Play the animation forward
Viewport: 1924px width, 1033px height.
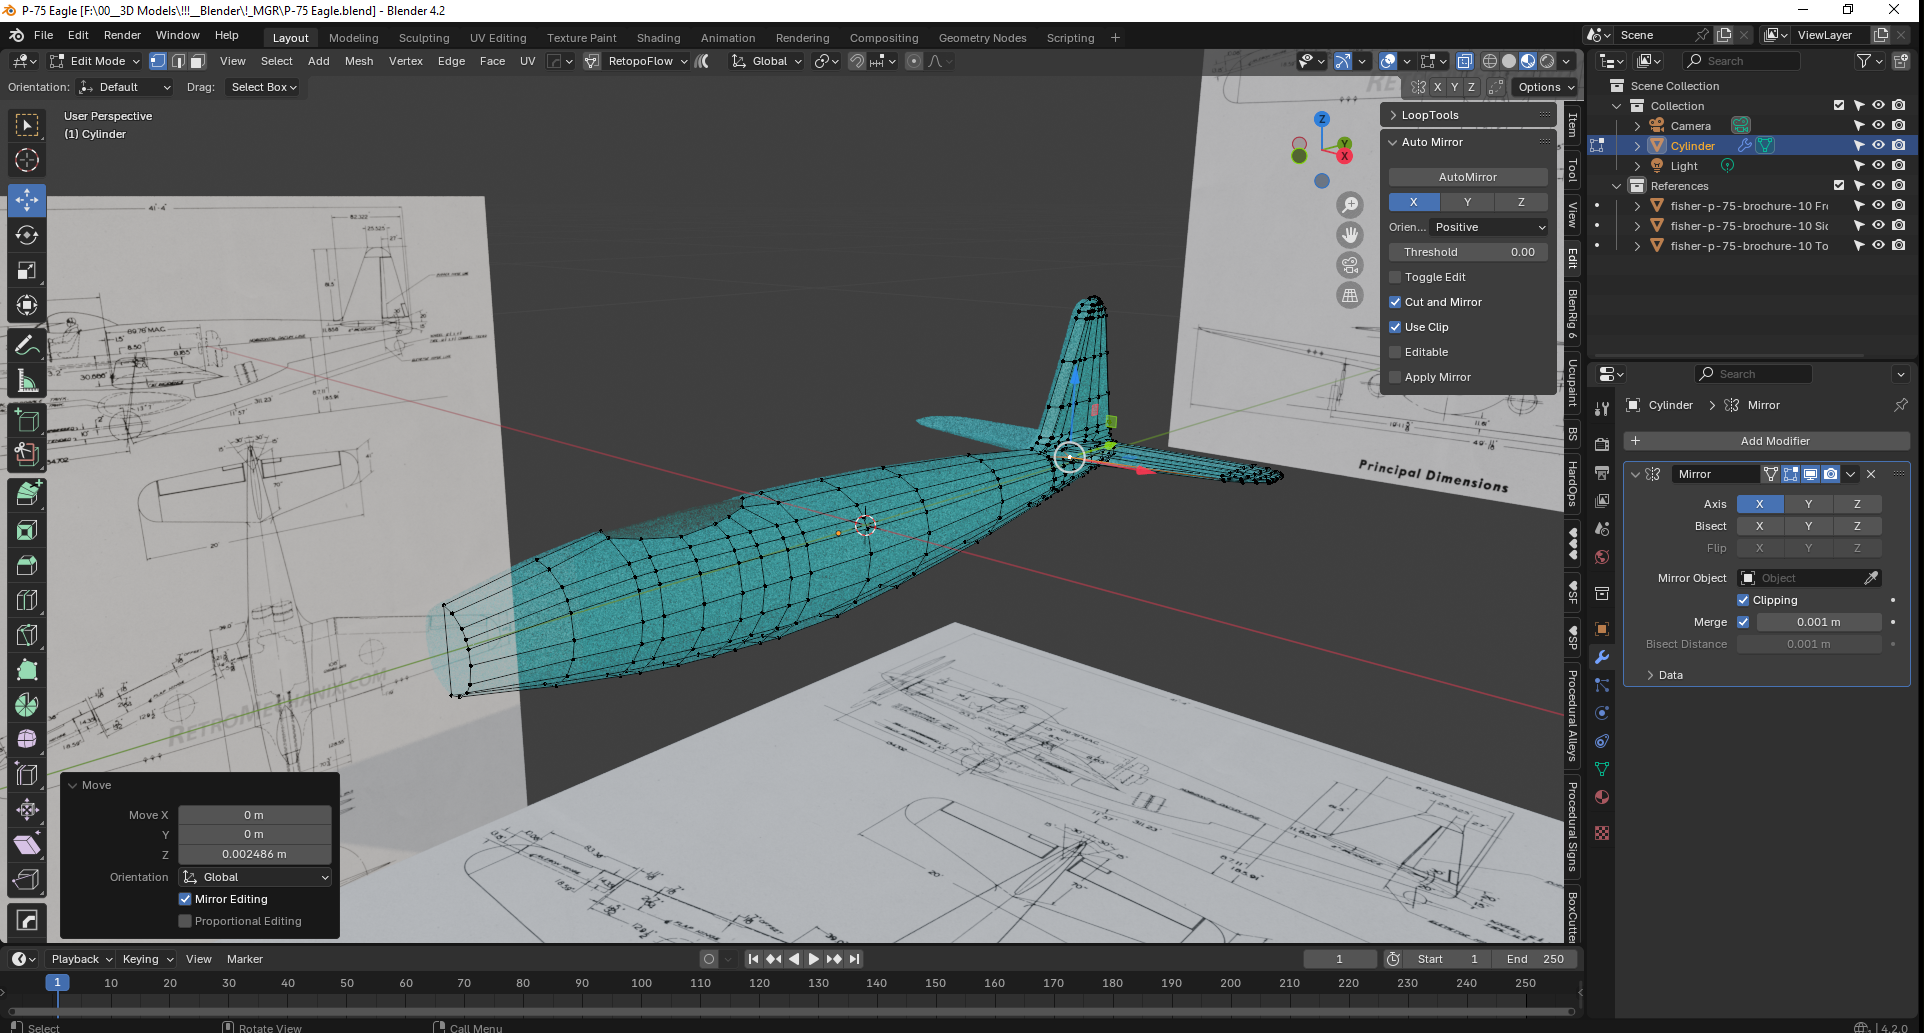[813, 959]
